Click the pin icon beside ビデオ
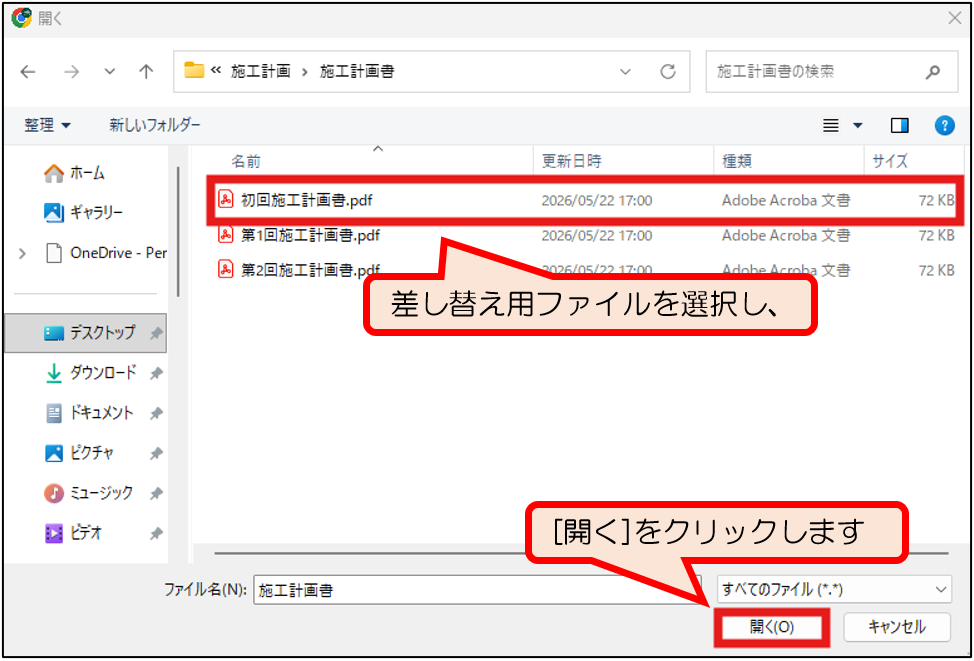 [156, 534]
